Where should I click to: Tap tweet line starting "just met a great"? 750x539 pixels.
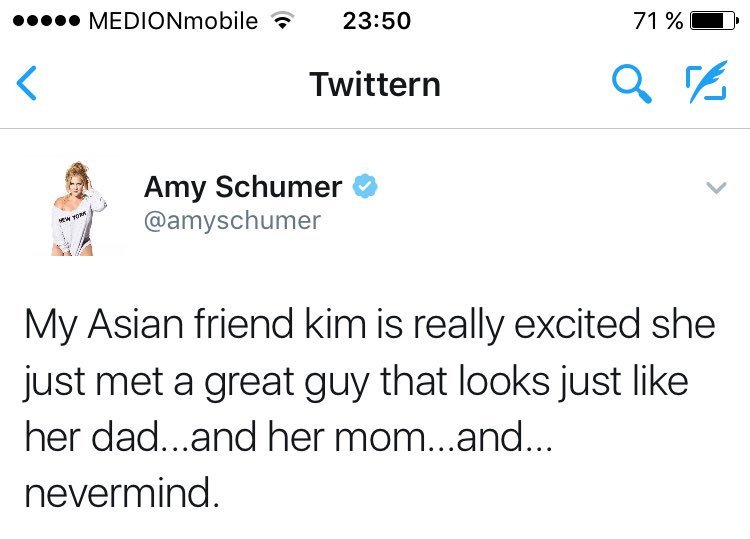pos(356,382)
